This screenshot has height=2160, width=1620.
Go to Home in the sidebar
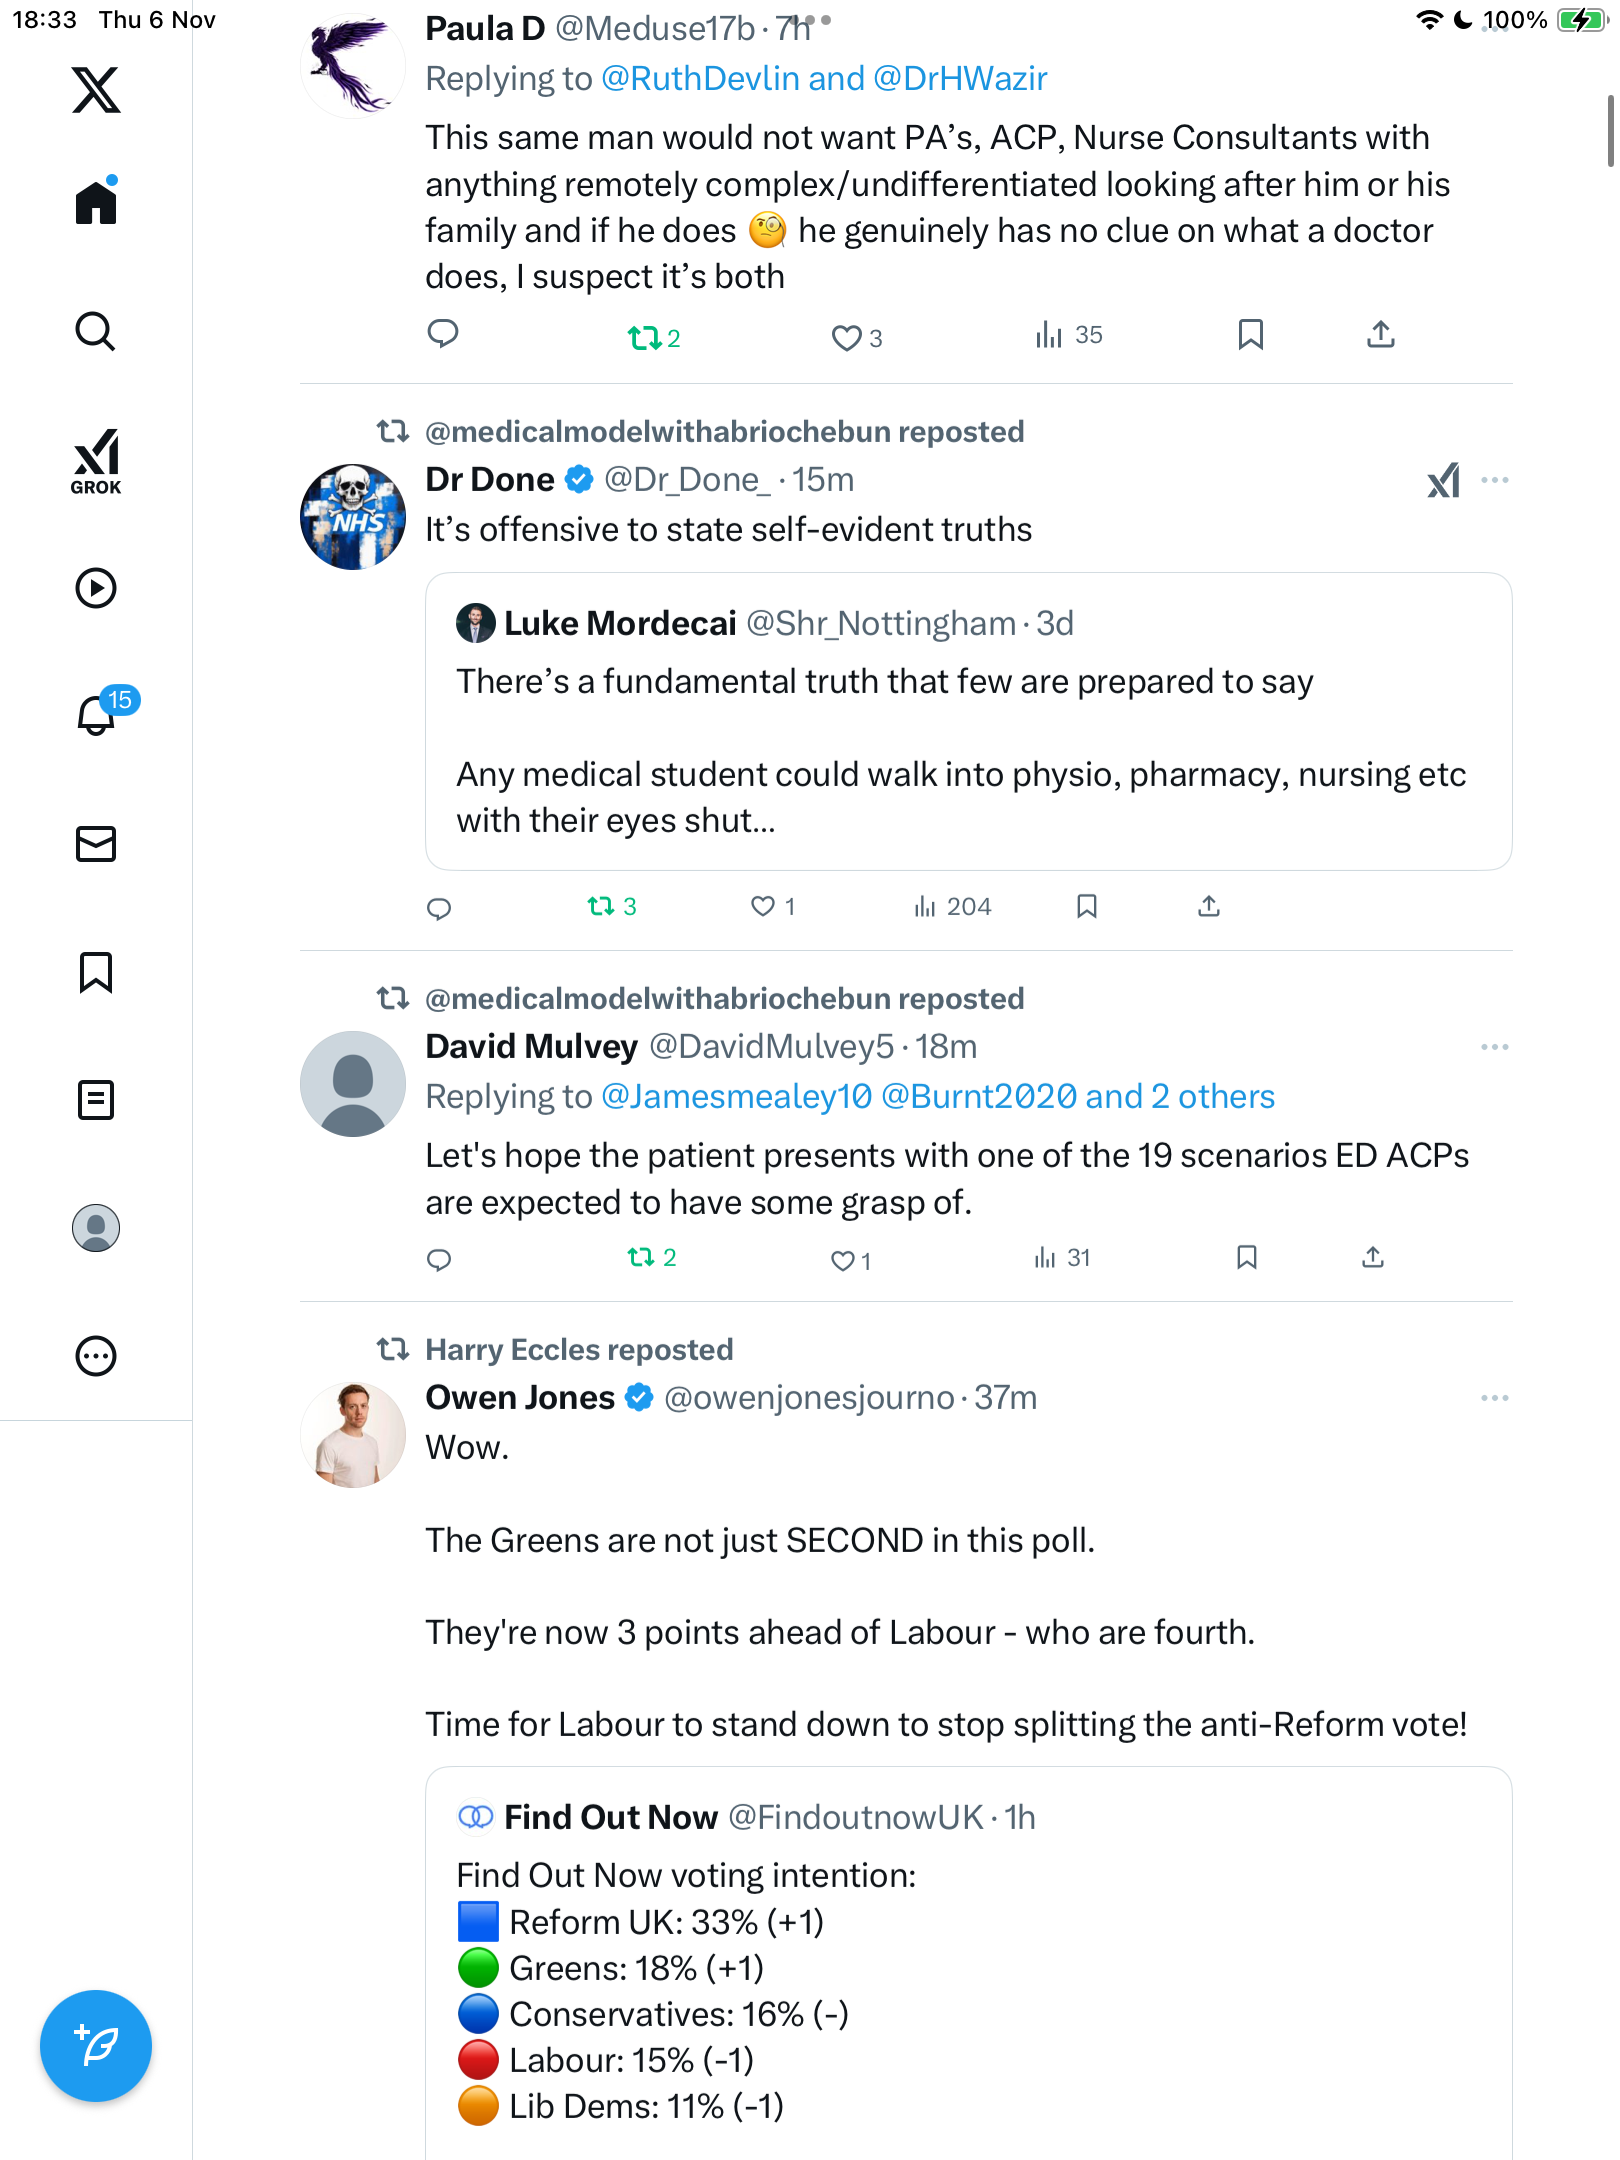[96, 203]
